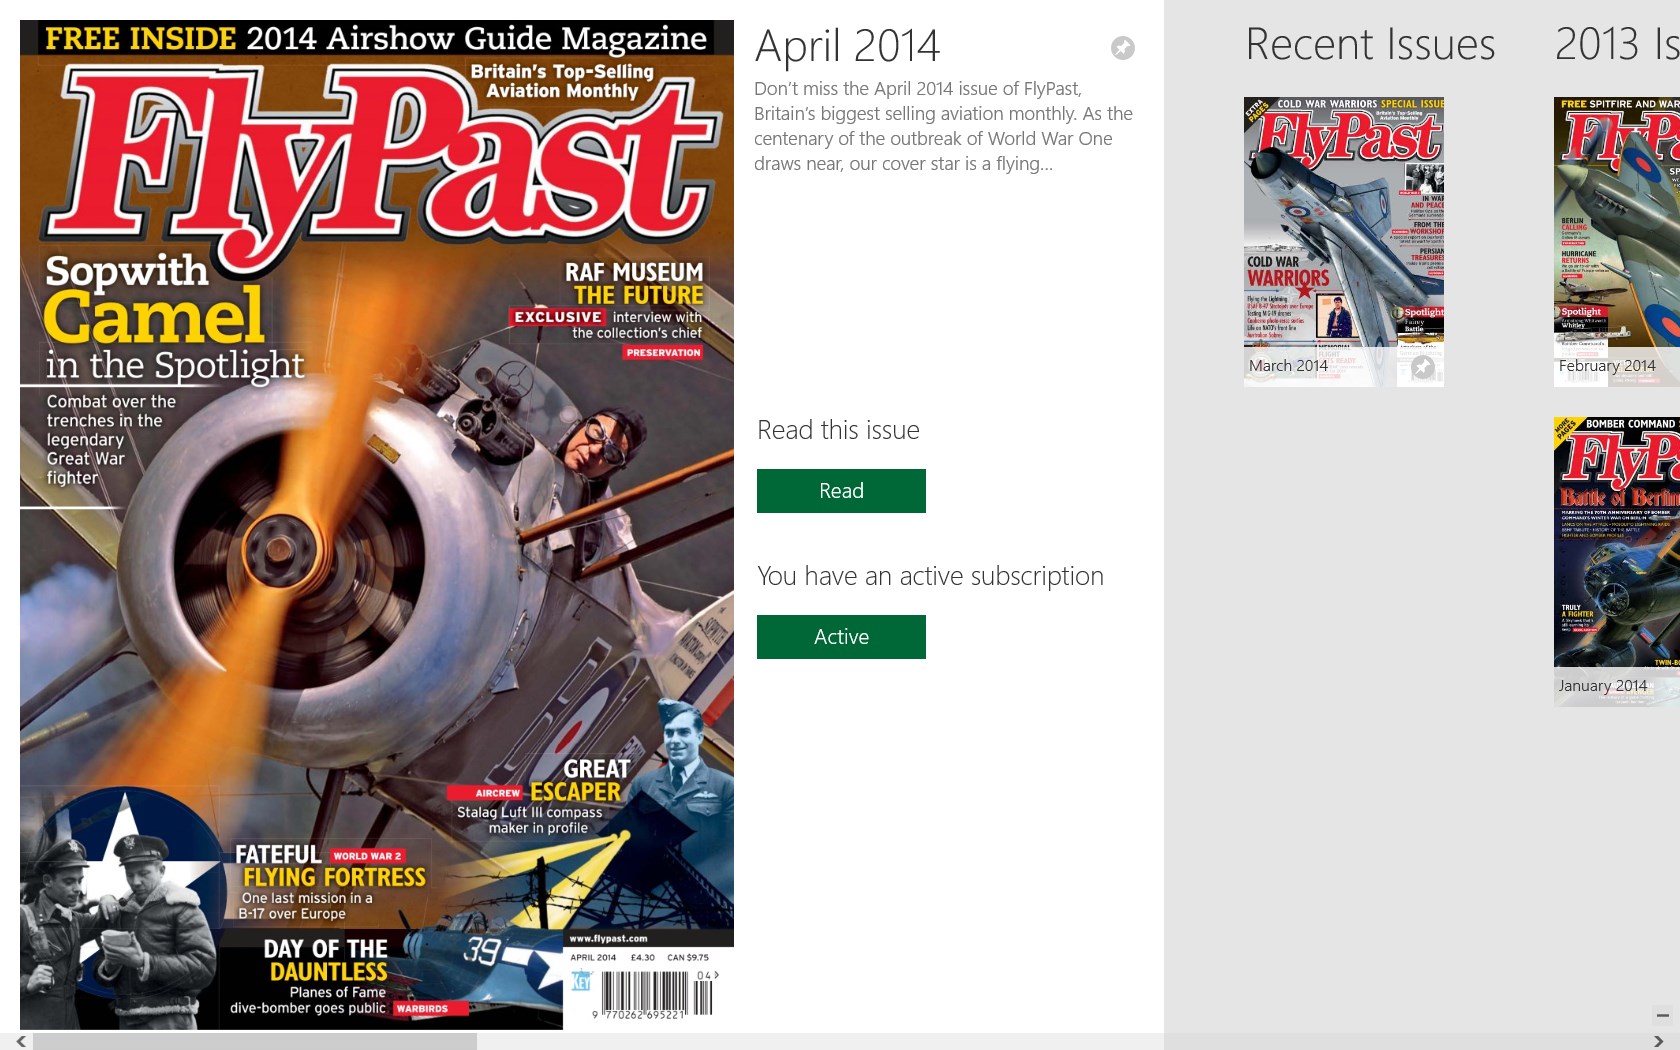This screenshot has width=1680, height=1050.
Task: Click the pin icon on March 2014 cover
Action: pos(1422,367)
